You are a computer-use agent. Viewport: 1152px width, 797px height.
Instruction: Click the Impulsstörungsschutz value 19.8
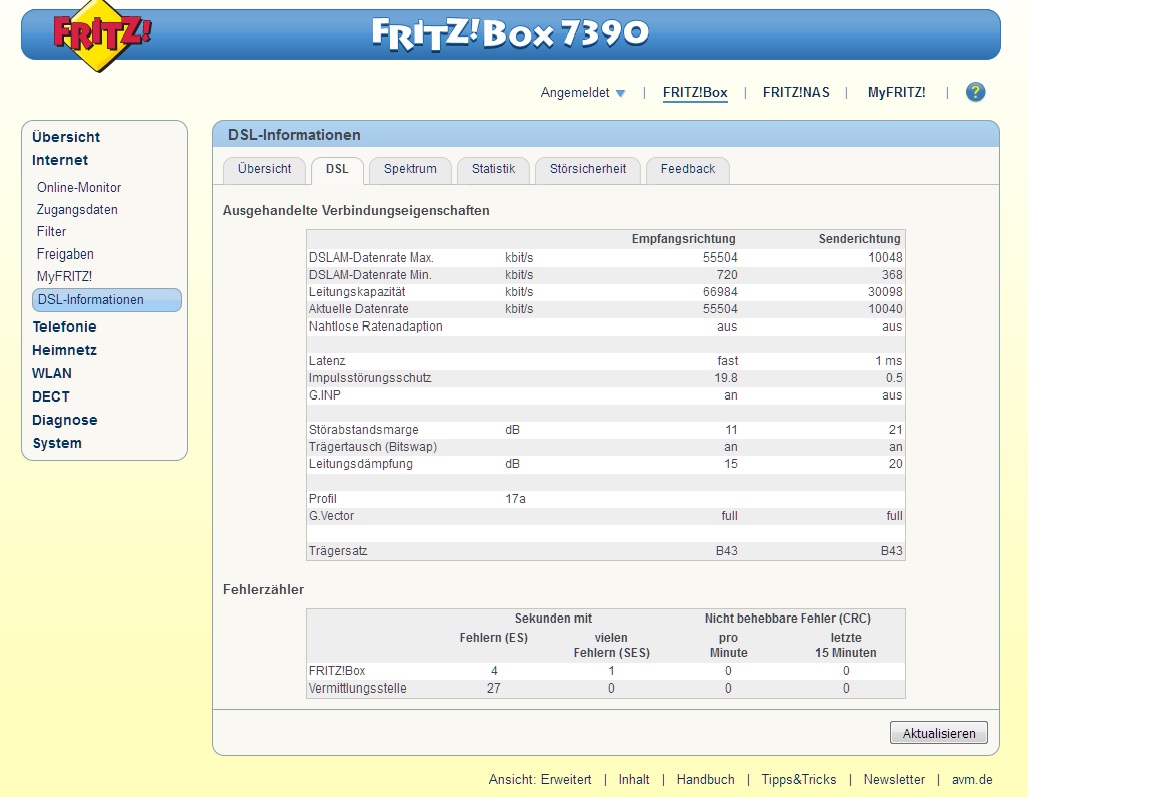tap(726, 378)
